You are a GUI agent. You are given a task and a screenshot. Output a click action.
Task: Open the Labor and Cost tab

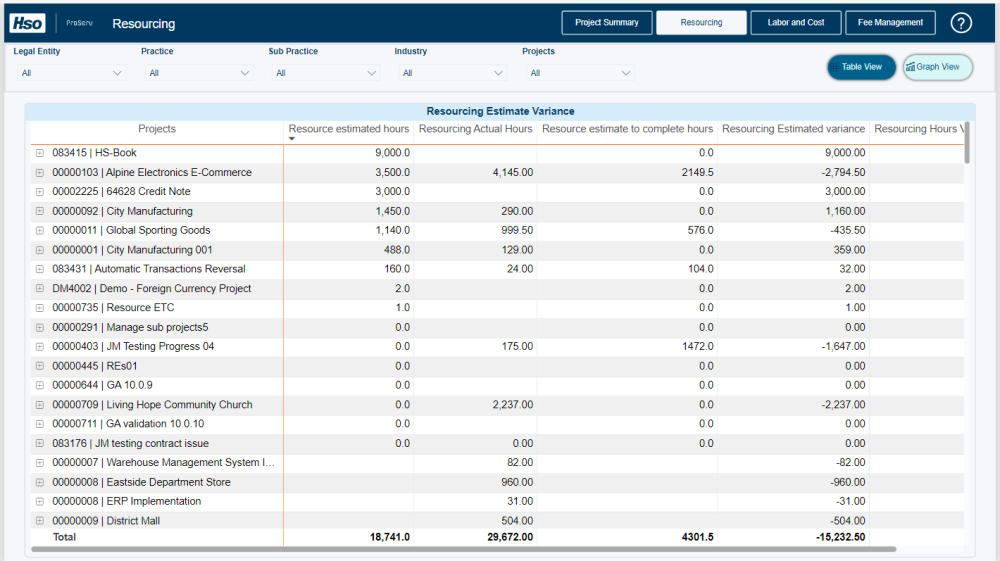point(796,23)
